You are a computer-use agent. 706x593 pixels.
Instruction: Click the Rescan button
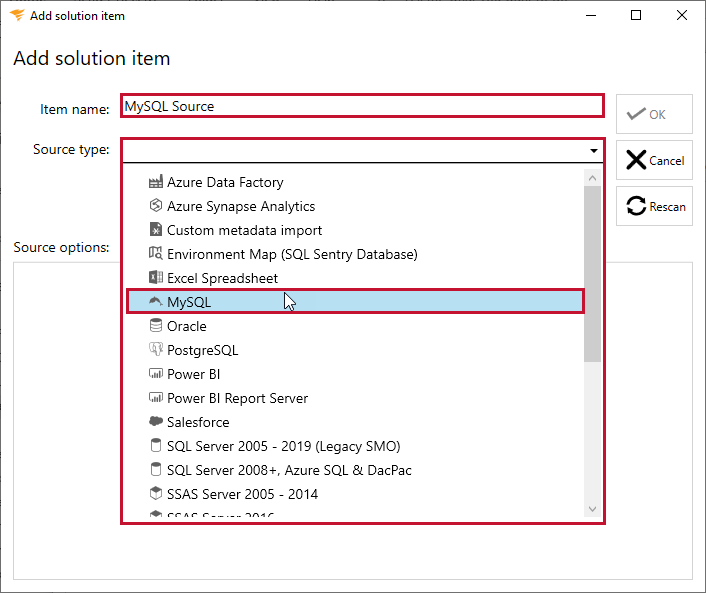[x=654, y=206]
